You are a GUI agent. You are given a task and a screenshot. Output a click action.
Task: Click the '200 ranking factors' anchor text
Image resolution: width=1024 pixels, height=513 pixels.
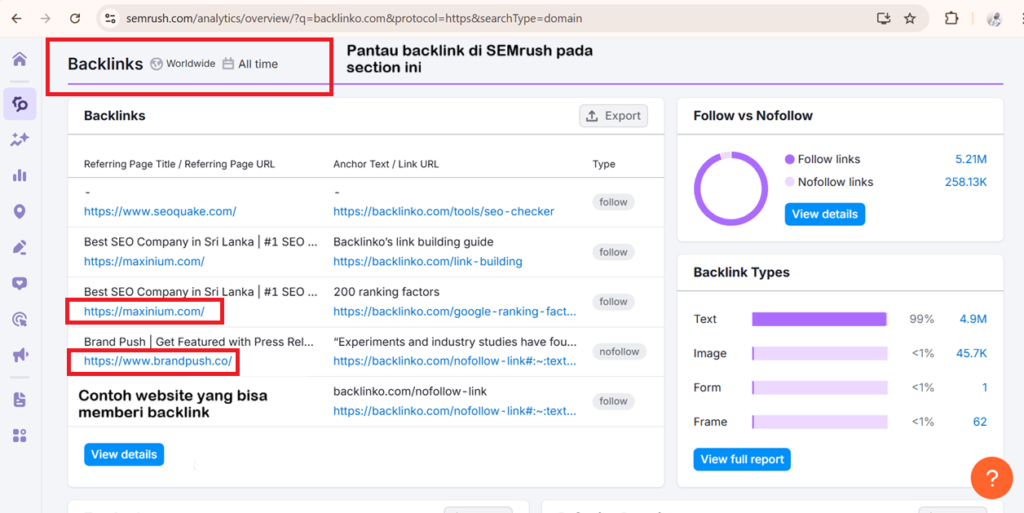386,292
